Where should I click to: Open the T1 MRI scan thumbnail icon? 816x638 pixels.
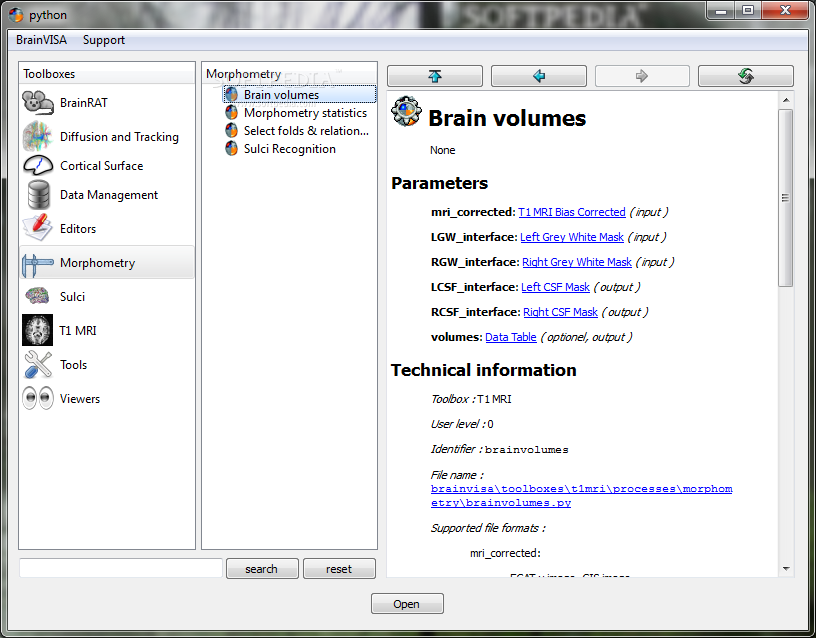click(37, 330)
